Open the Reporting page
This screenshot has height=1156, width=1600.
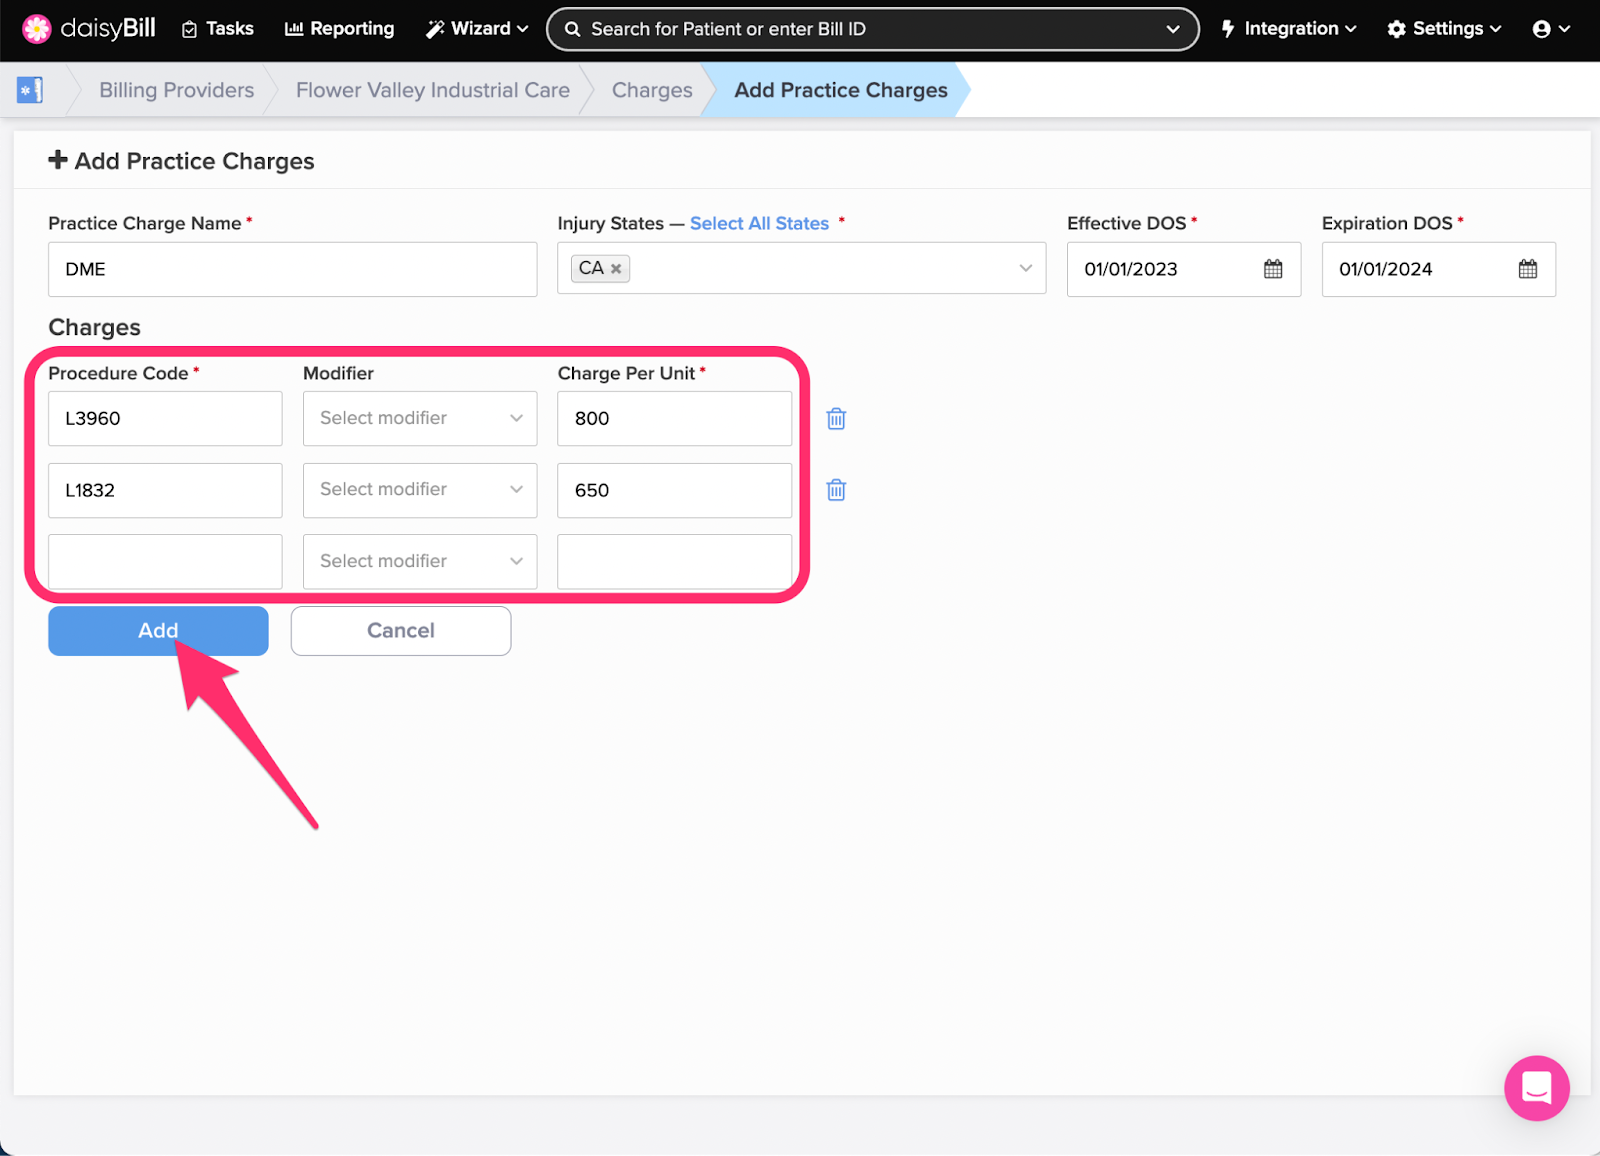[339, 29]
